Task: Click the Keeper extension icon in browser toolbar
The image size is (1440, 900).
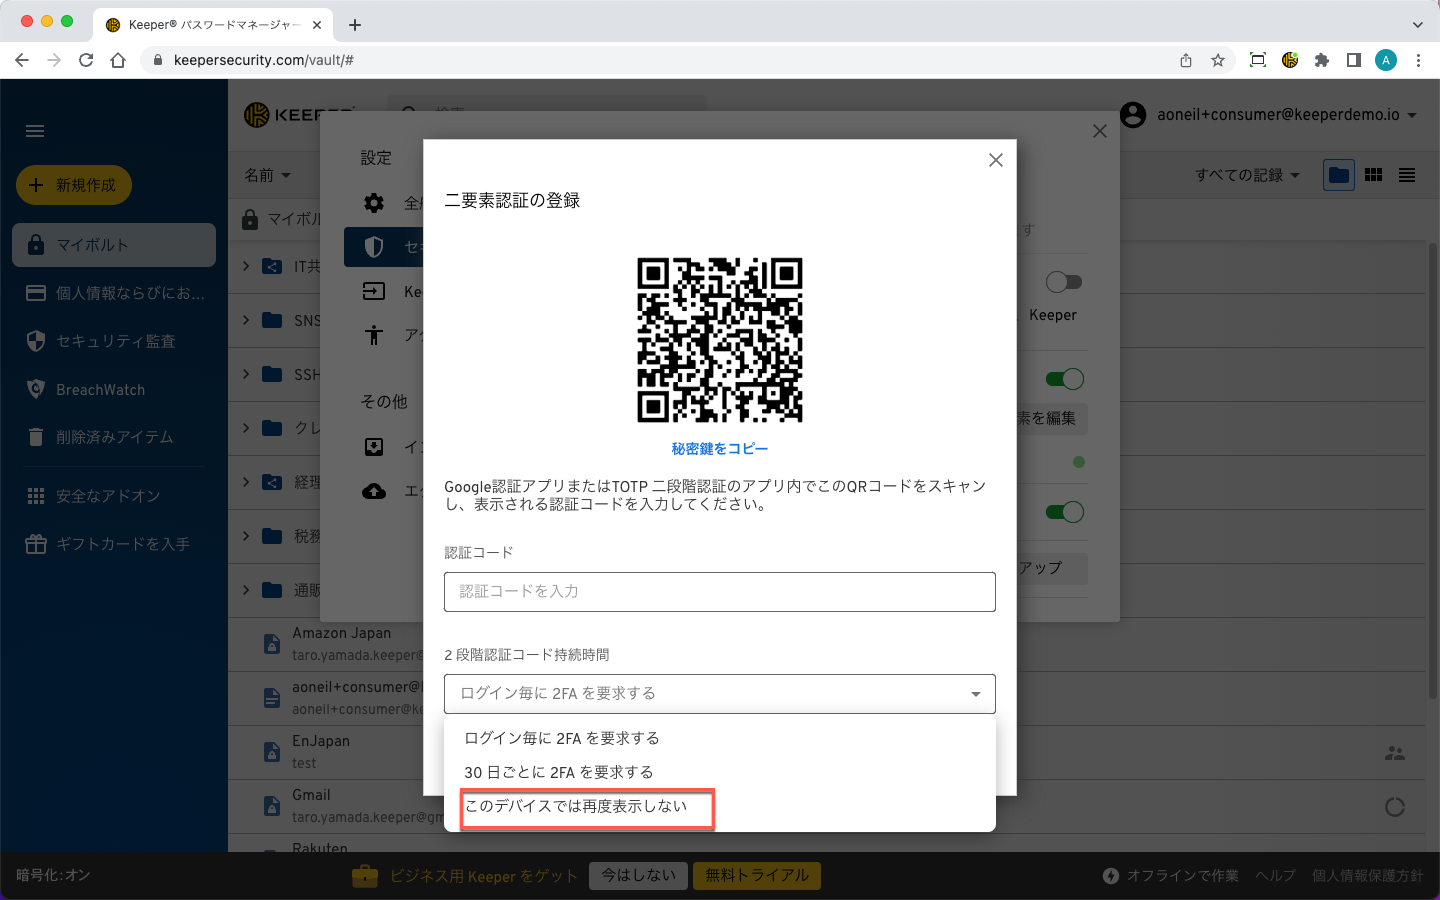Action: click(1290, 60)
